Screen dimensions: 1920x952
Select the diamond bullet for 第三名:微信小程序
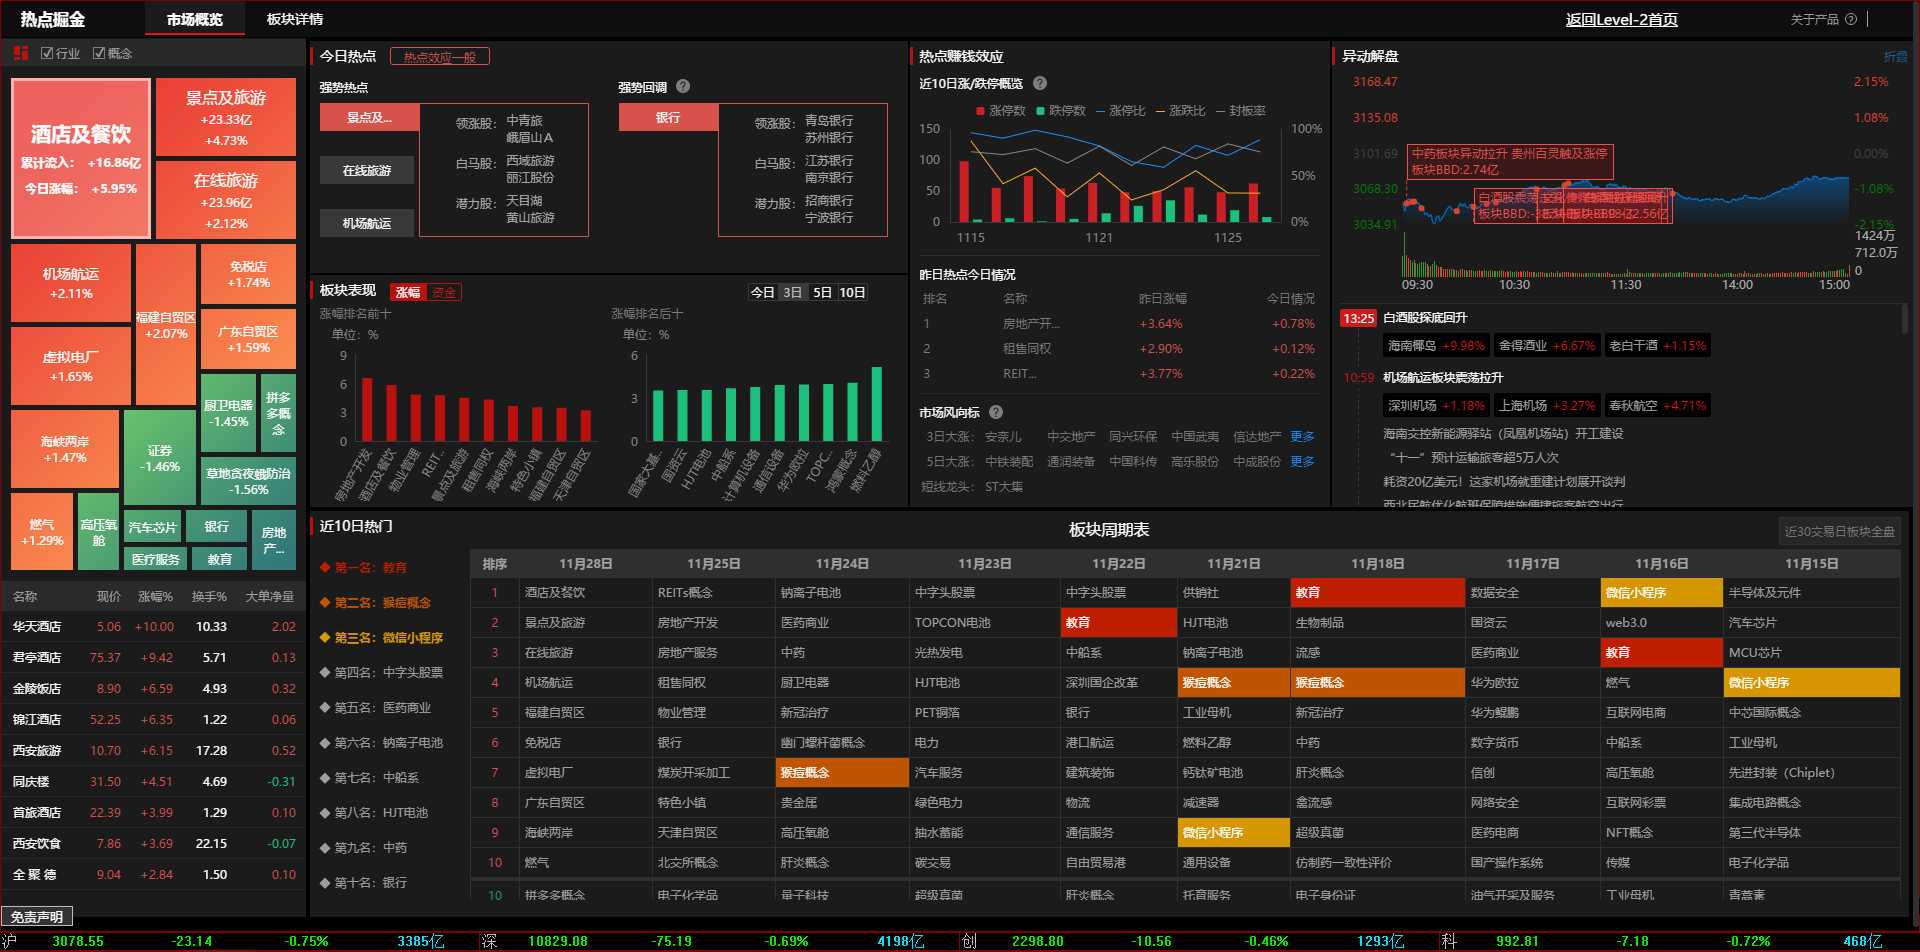pyautogui.click(x=325, y=637)
